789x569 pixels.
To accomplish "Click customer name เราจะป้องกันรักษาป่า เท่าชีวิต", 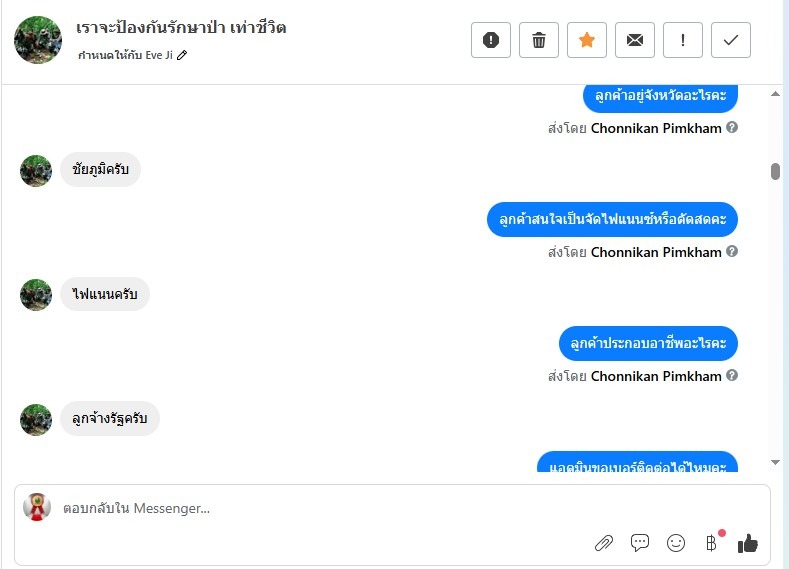I will click(x=181, y=27).
